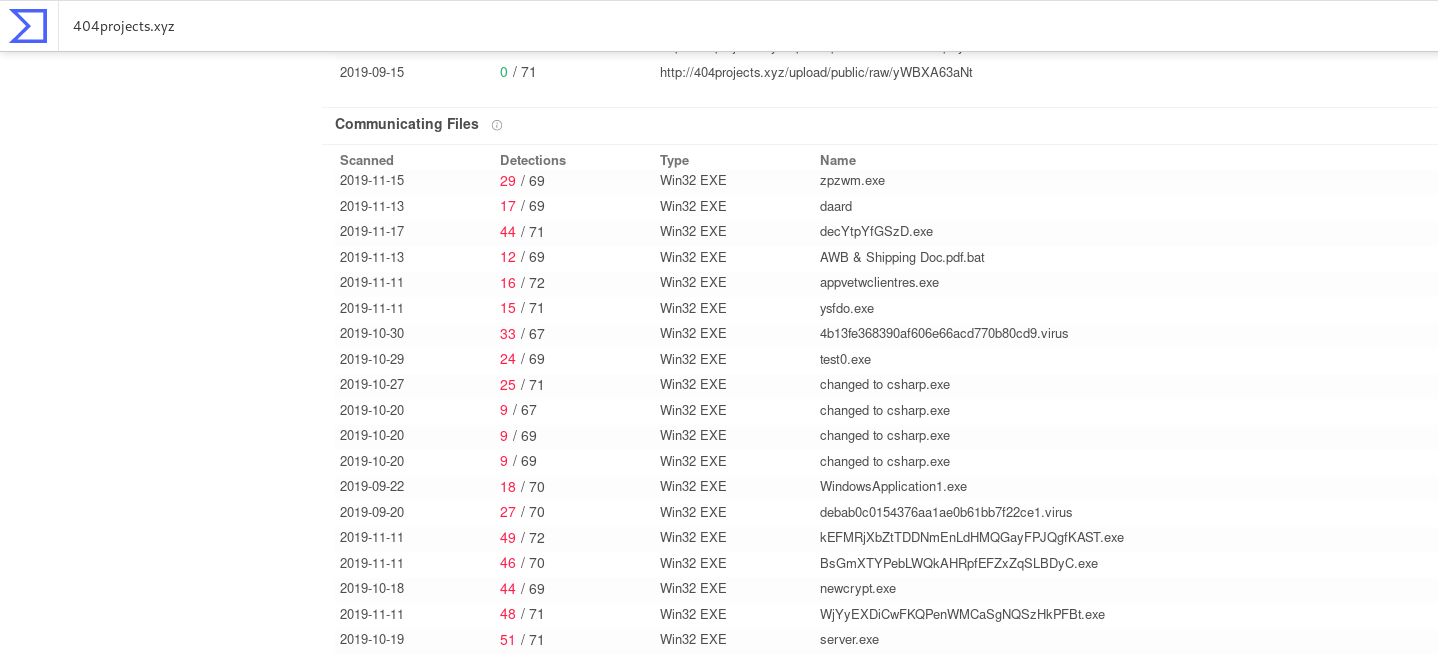1438x657 pixels.
Task: Open the decYtpYfGSzD.exe file report
Action: click(876, 232)
